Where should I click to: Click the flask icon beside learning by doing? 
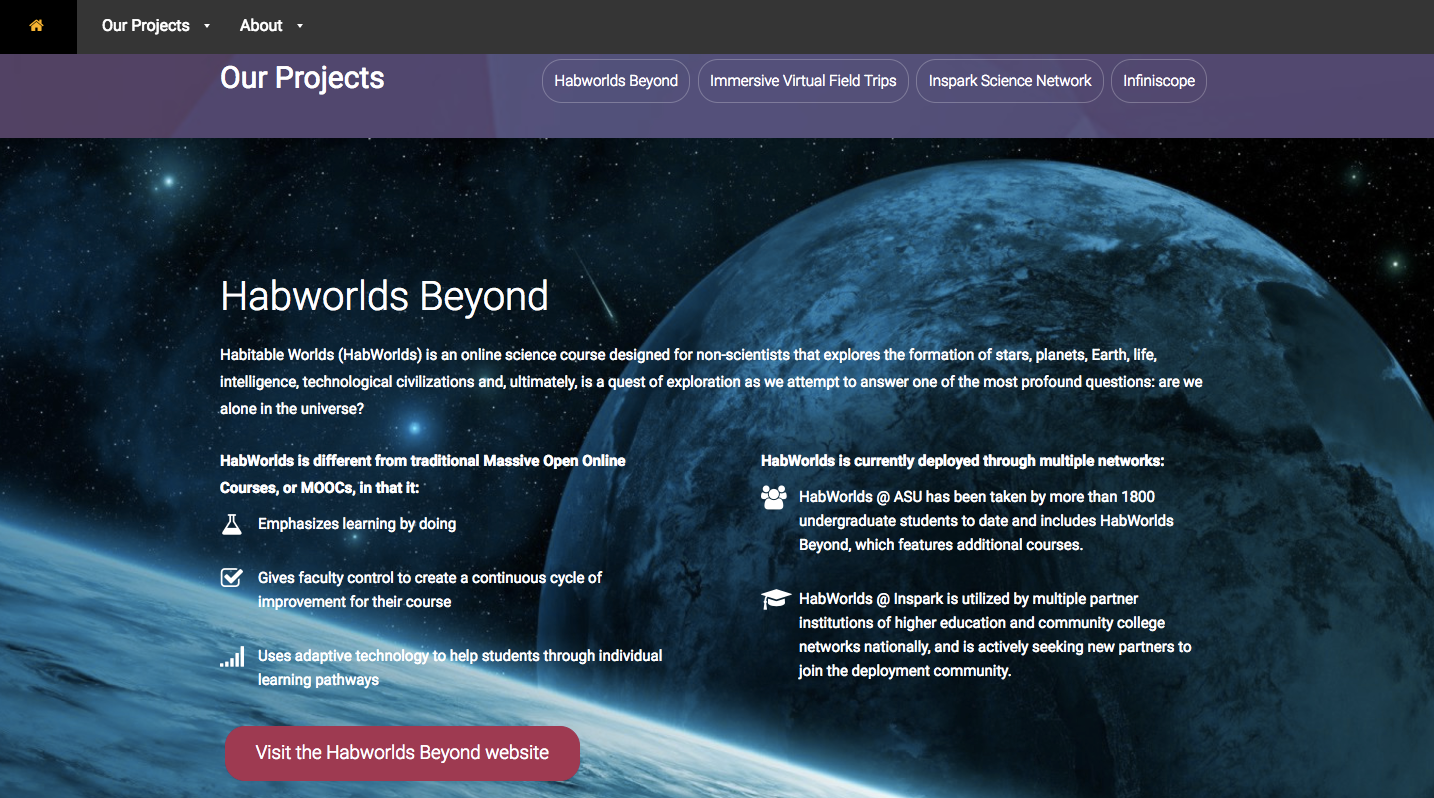232,524
